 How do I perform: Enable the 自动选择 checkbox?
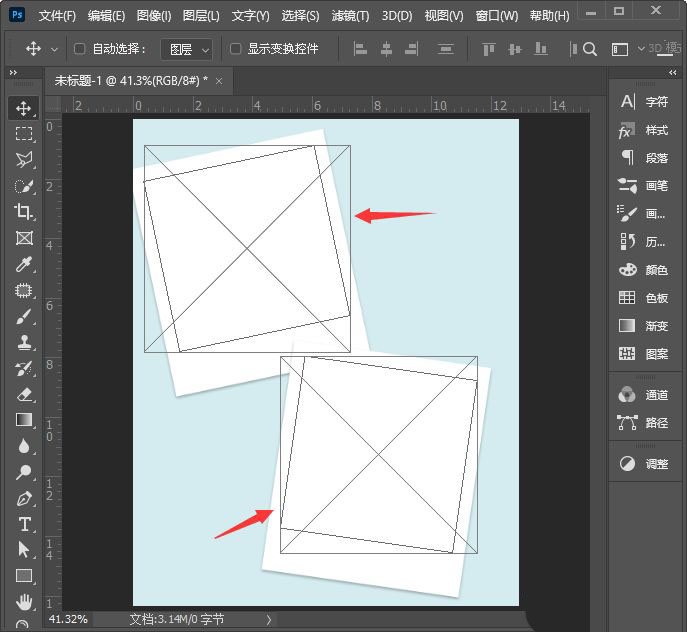(x=80, y=49)
